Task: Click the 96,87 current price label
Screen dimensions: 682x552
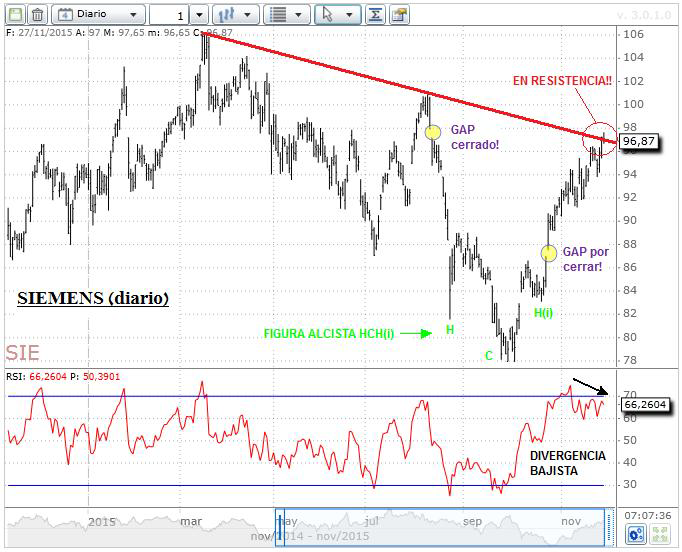Action: [645, 142]
